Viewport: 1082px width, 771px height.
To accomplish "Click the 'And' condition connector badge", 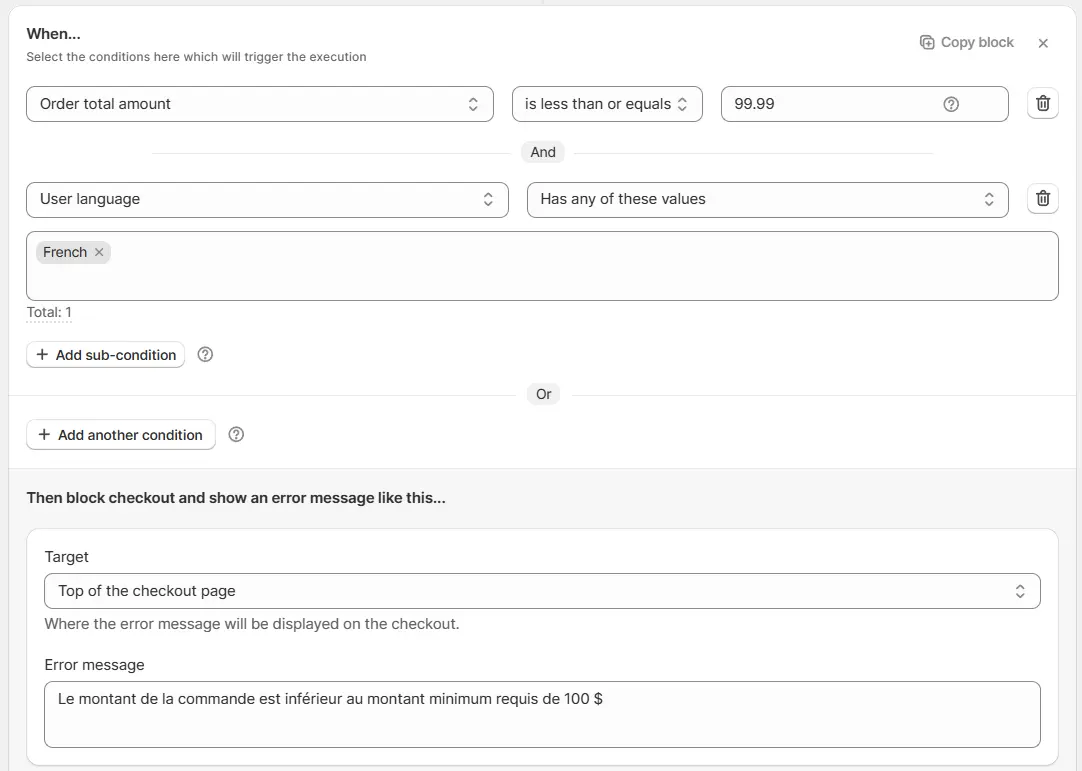I will pos(543,152).
